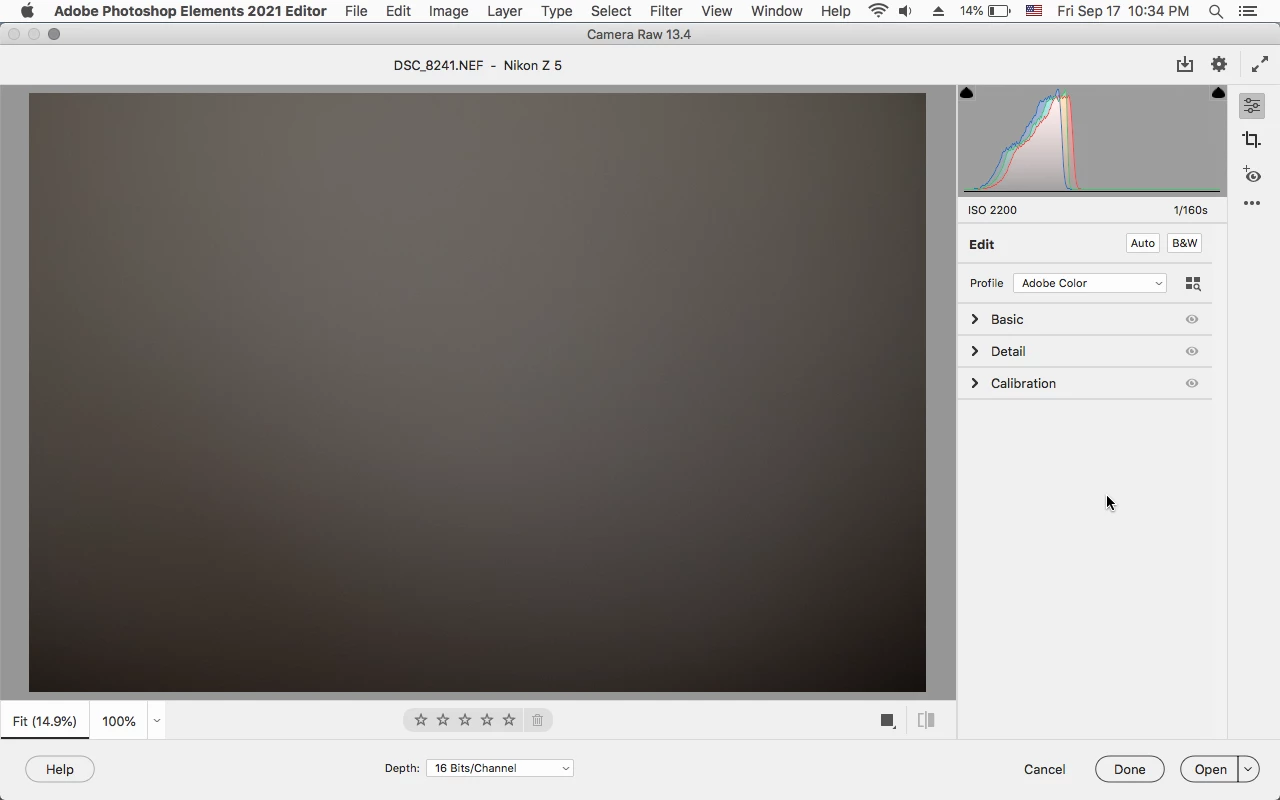
Task: Expand the Detail panel
Action: [x=975, y=352]
